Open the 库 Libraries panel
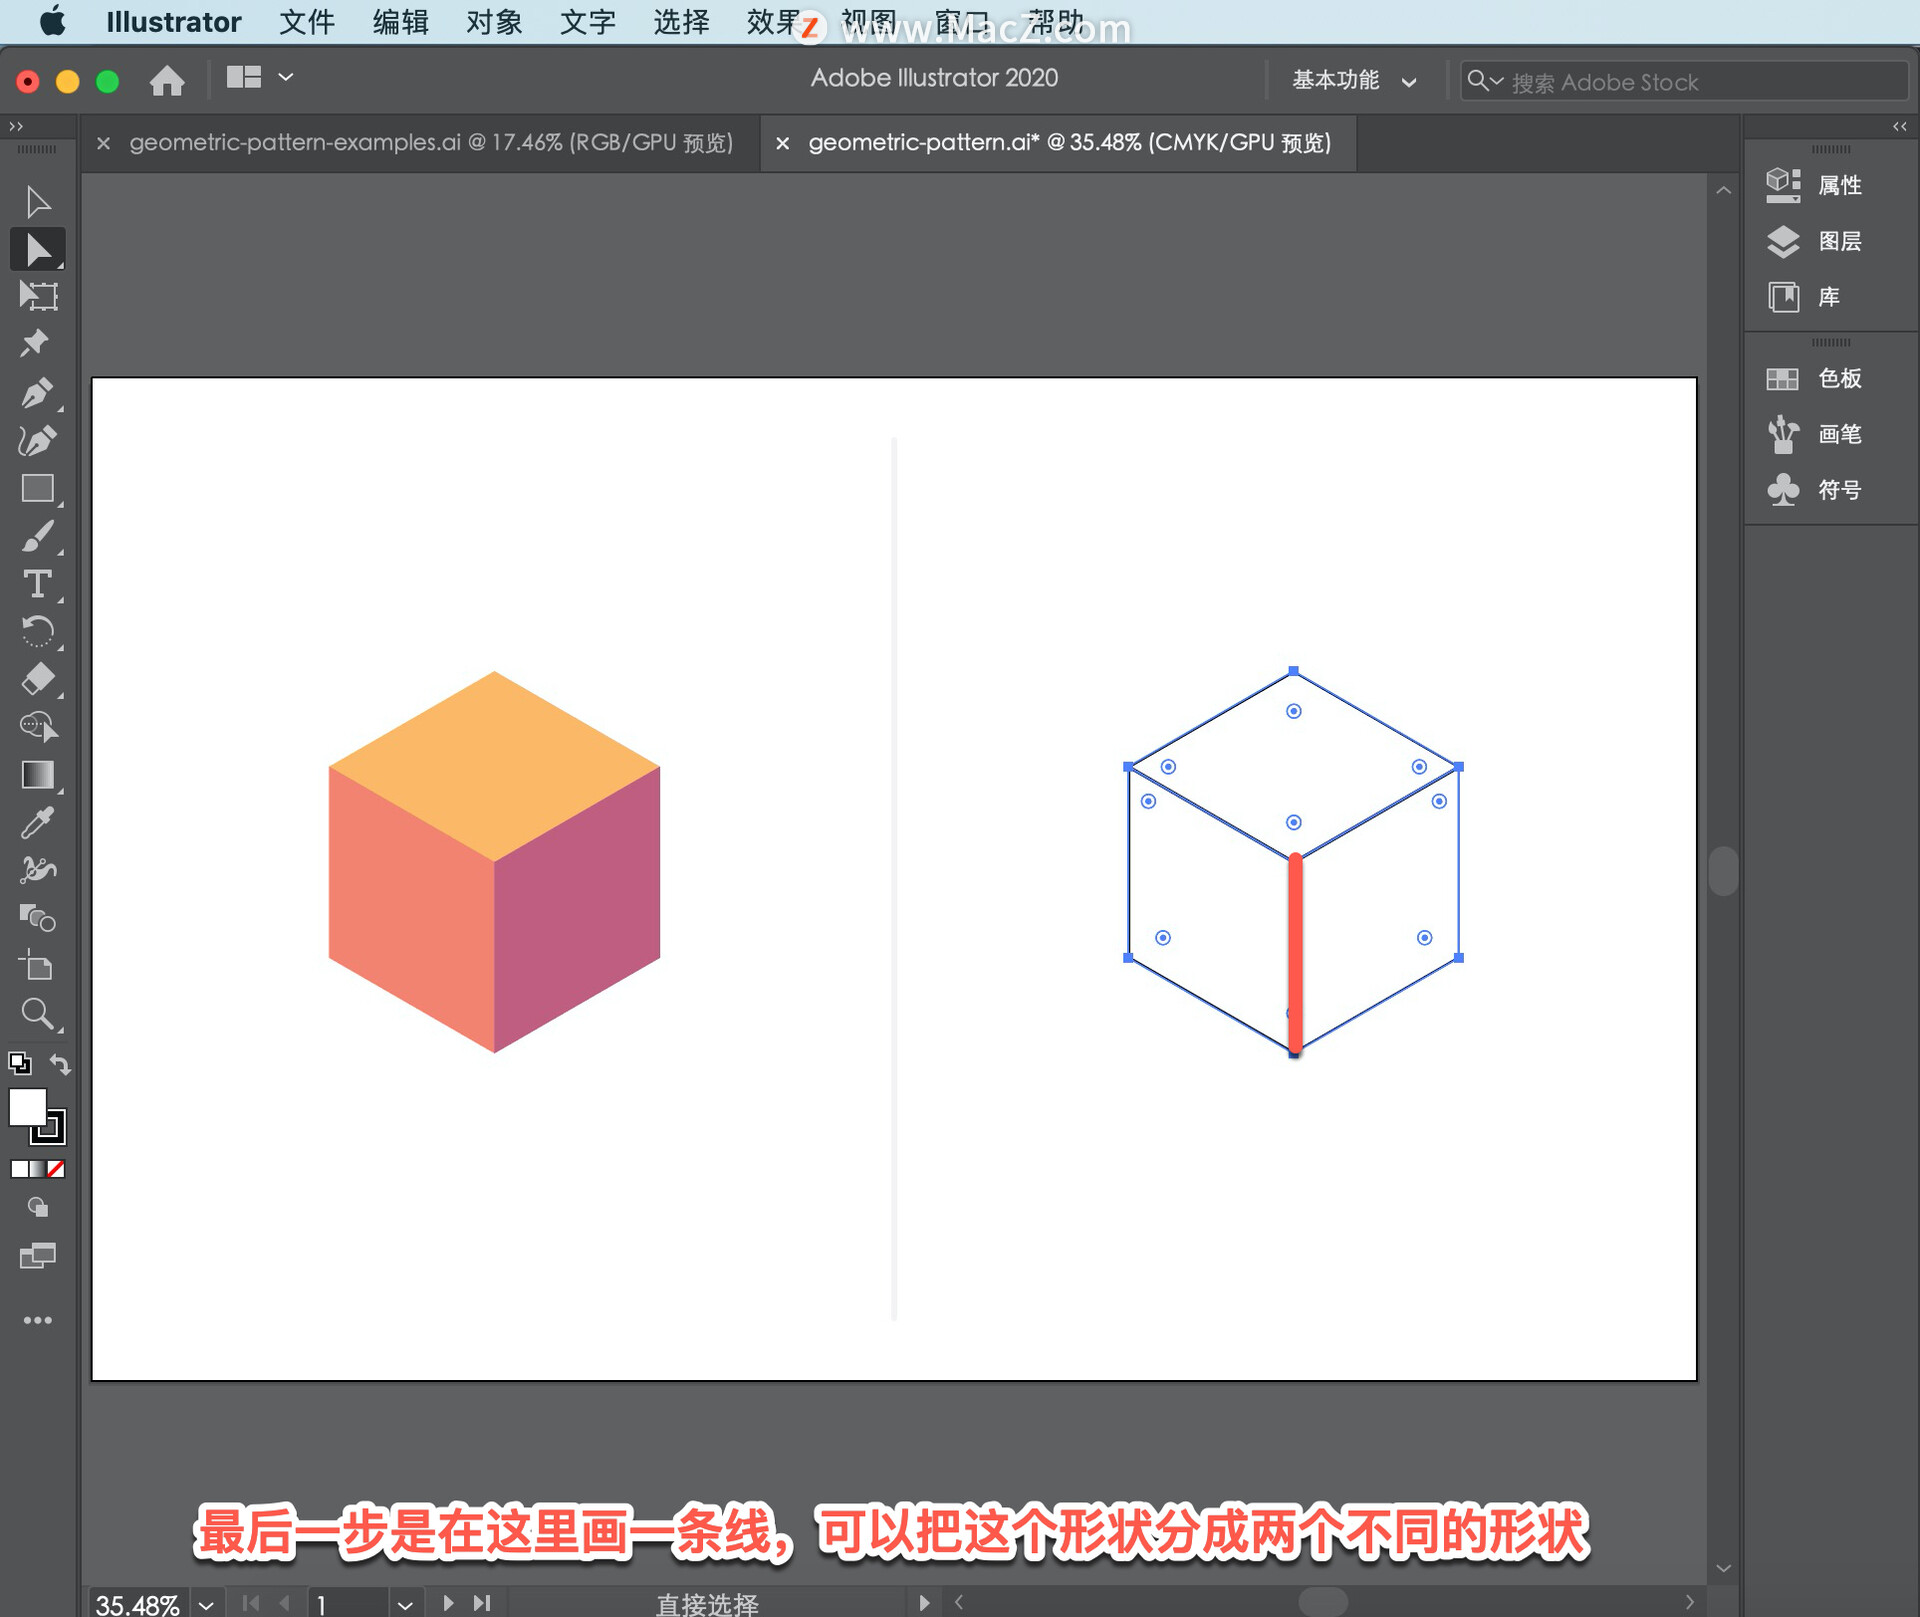 (1803, 297)
